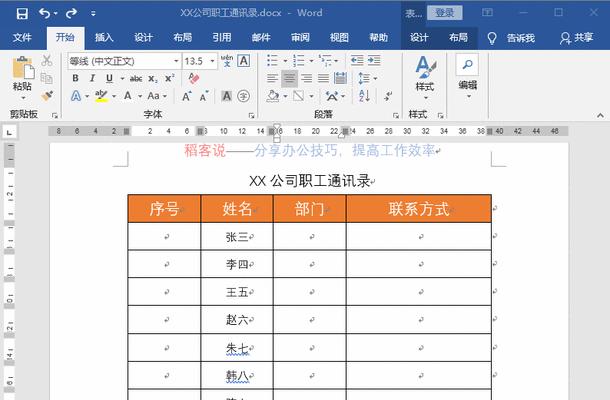Open the 文件 menu

(x=22, y=37)
